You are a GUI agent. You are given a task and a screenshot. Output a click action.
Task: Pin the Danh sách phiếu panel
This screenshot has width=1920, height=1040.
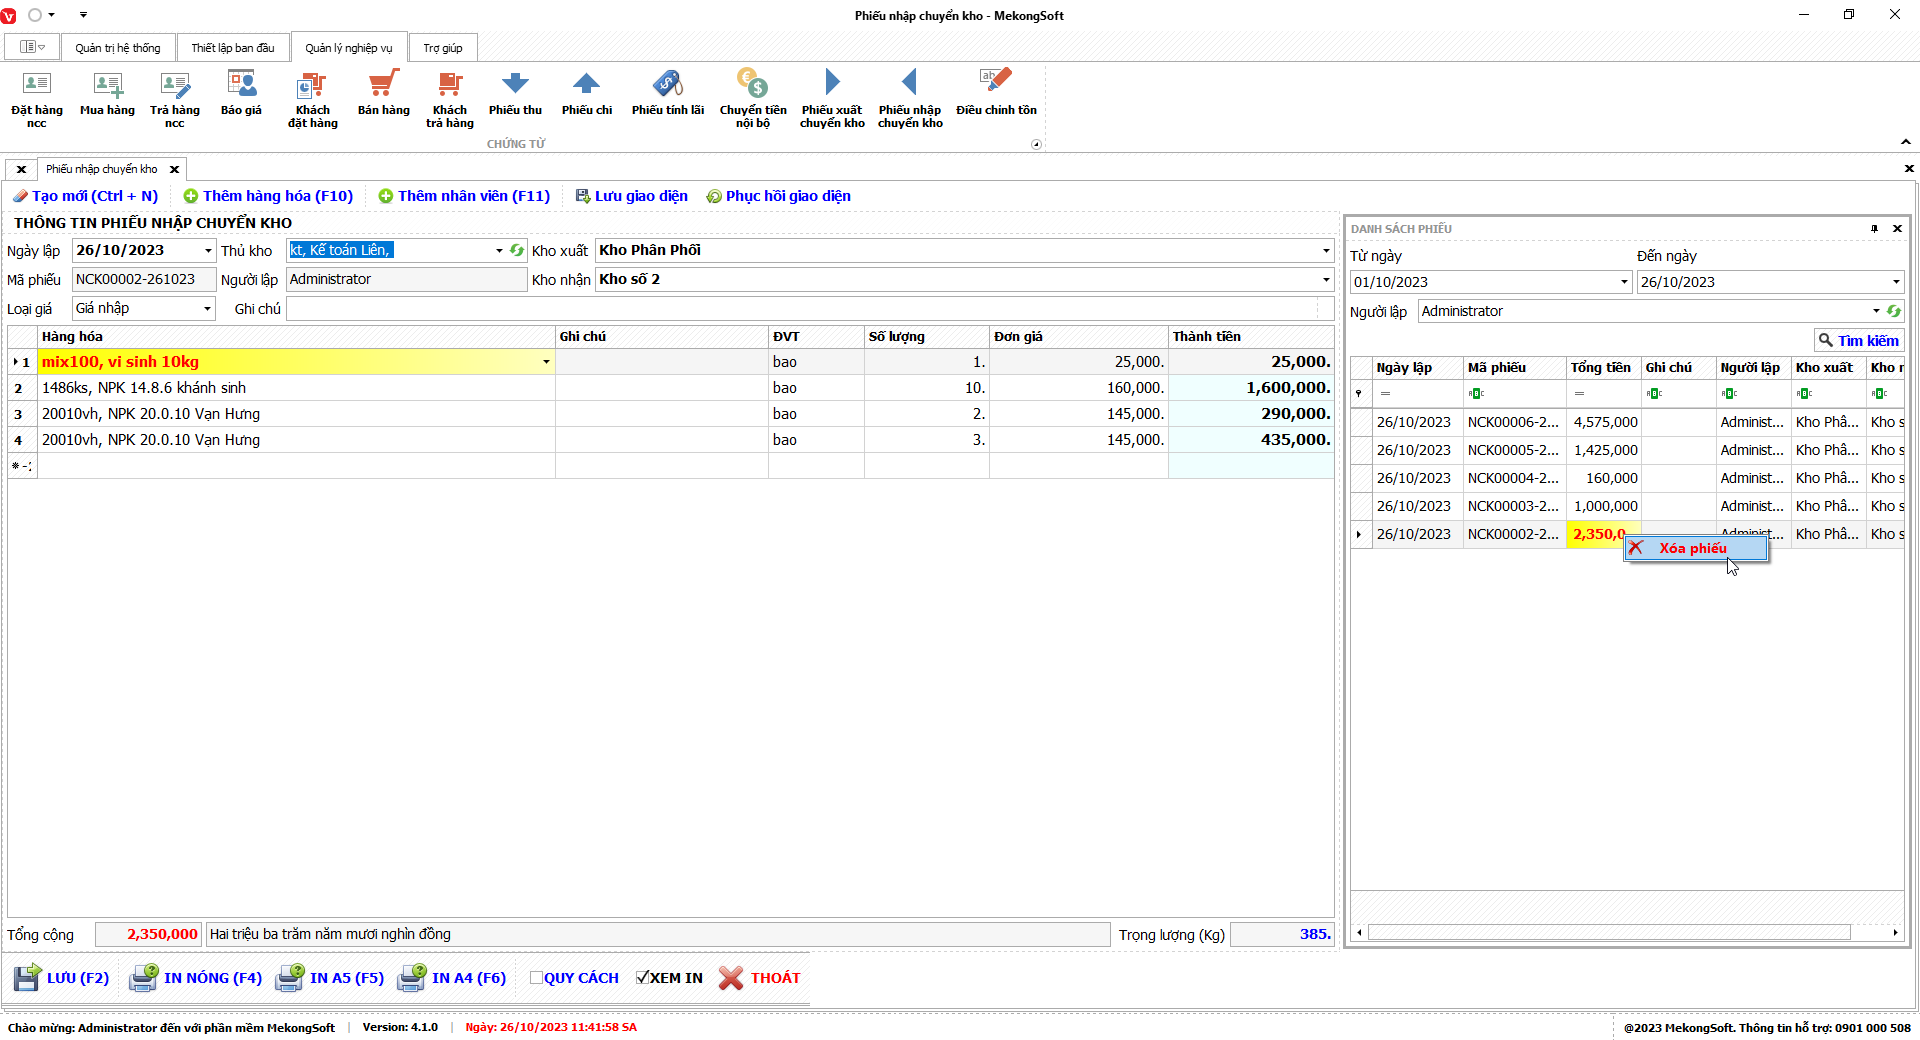click(x=1874, y=229)
